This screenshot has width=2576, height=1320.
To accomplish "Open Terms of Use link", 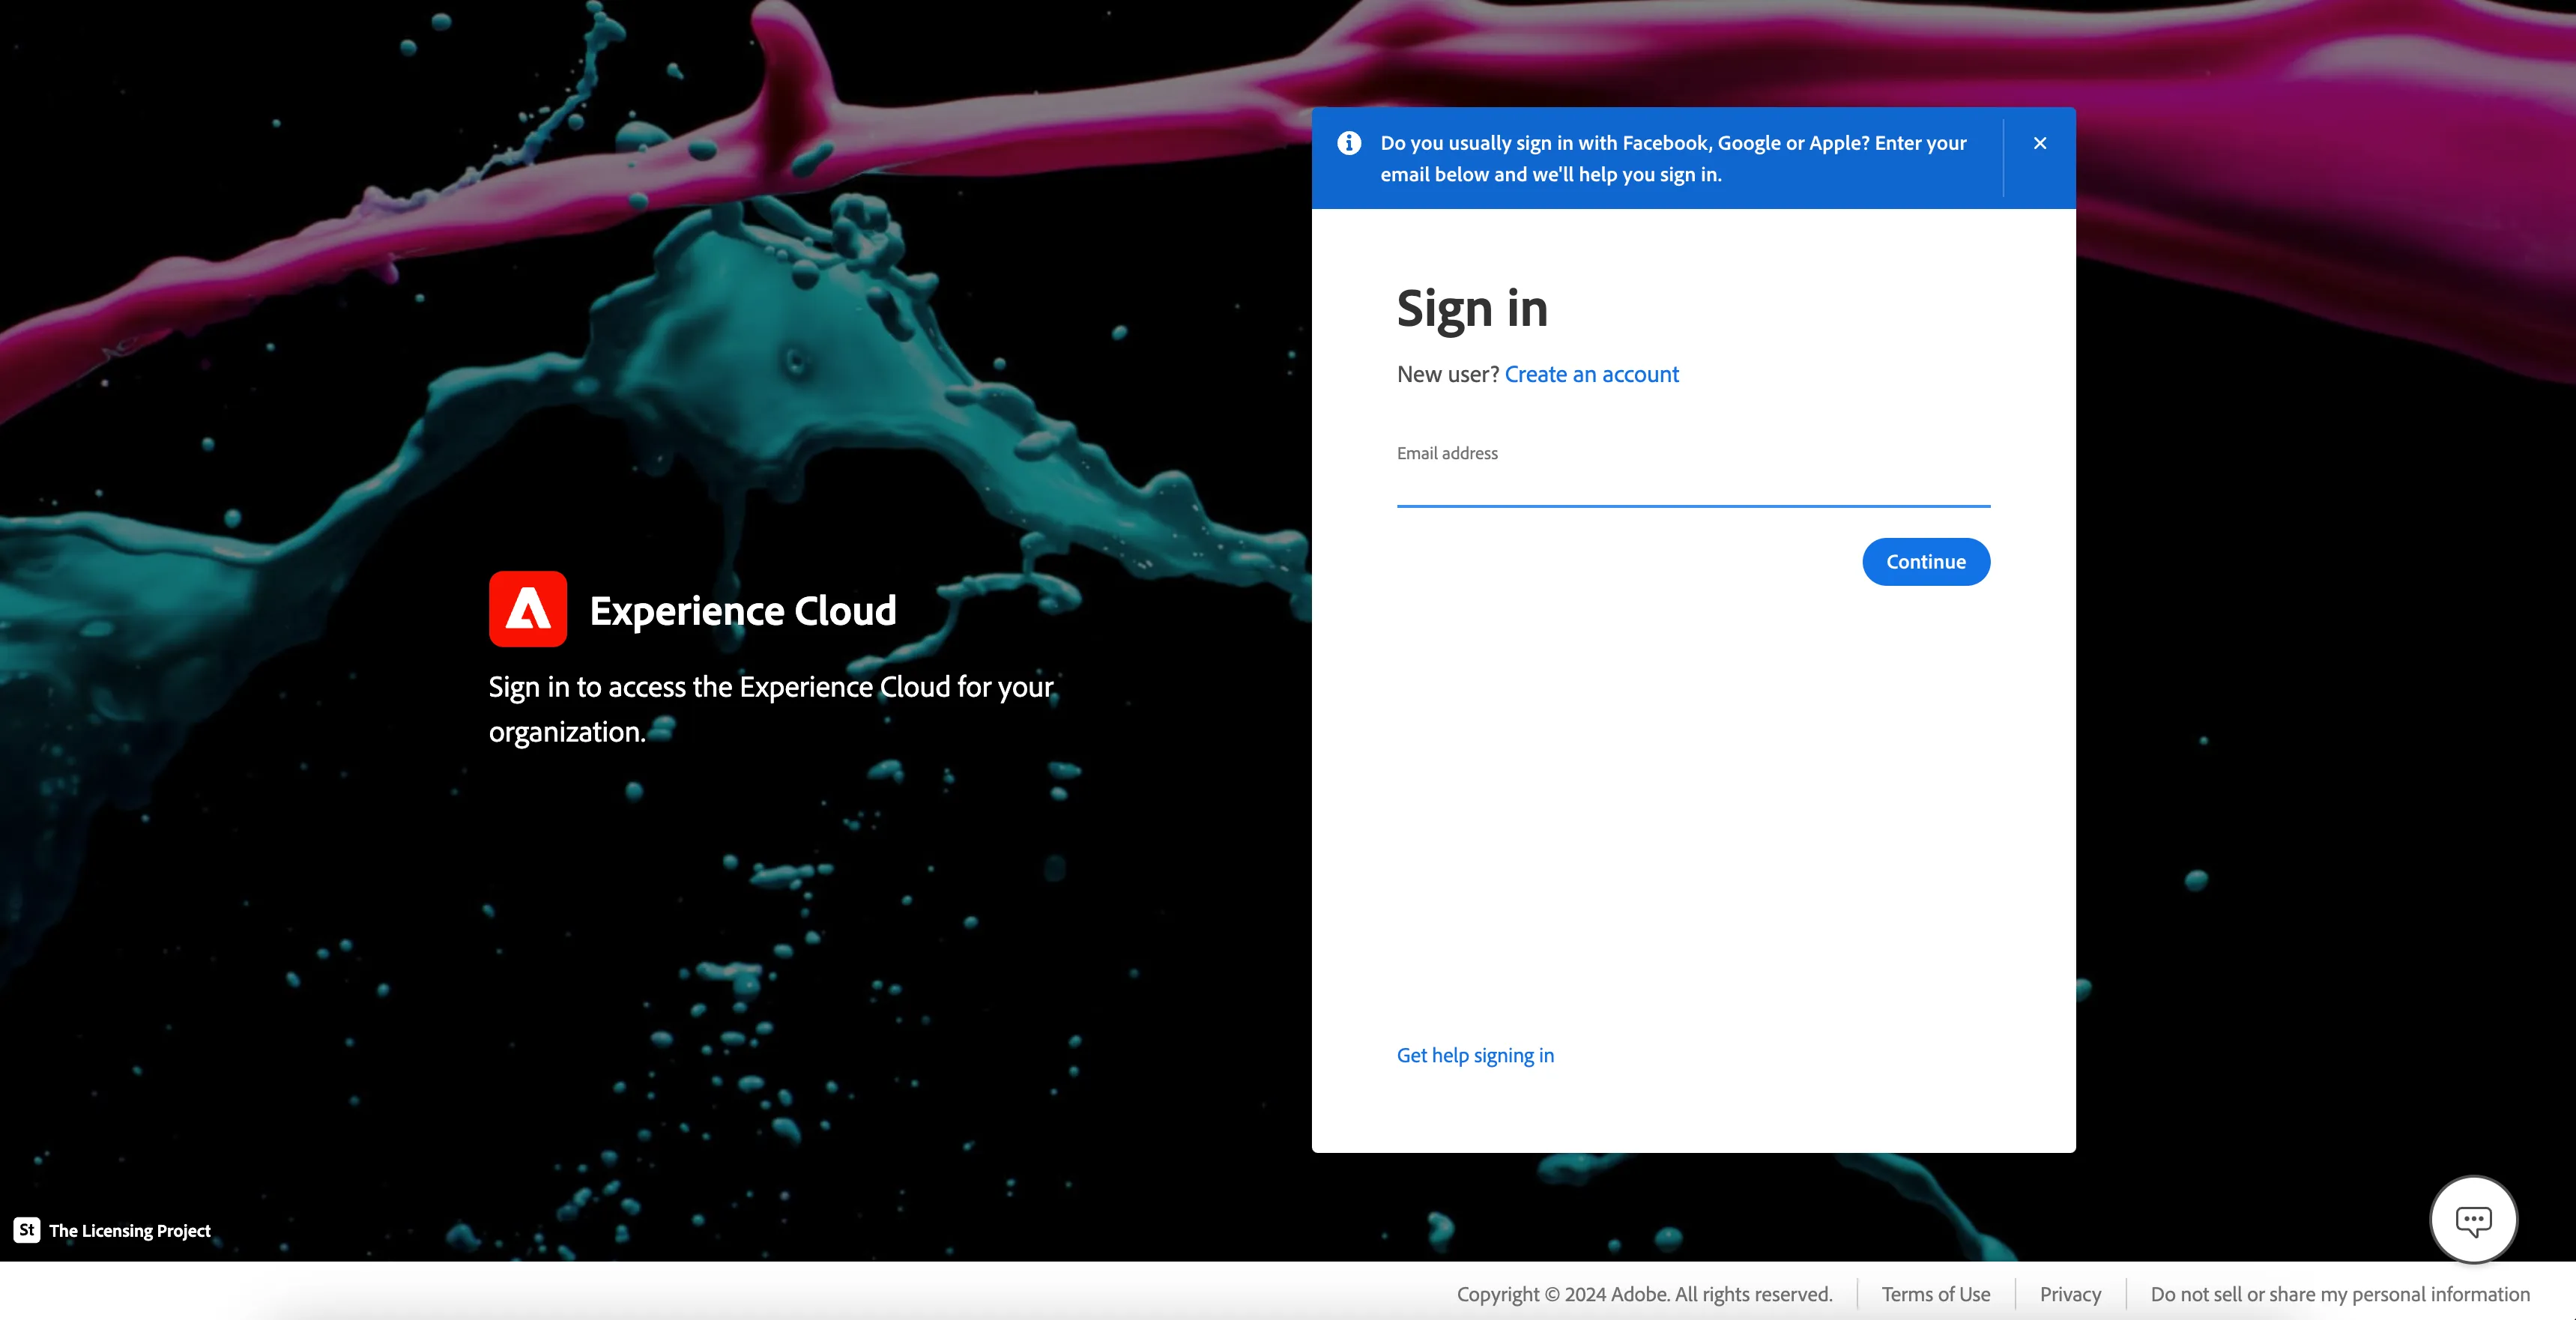I will click(x=1935, y=1294).
